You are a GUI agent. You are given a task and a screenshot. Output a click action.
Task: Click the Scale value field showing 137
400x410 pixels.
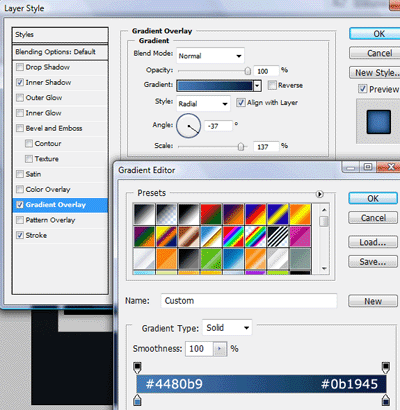266,147
